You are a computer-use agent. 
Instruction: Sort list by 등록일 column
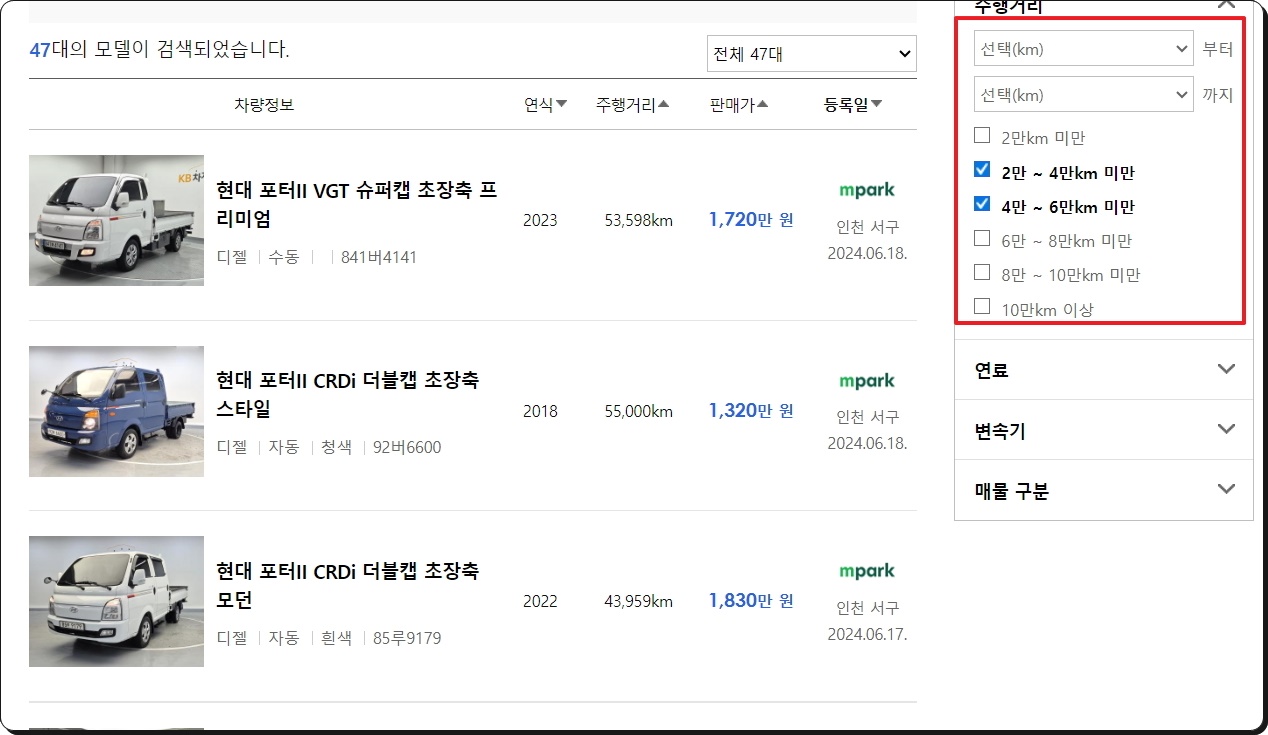tap(853, 105)
